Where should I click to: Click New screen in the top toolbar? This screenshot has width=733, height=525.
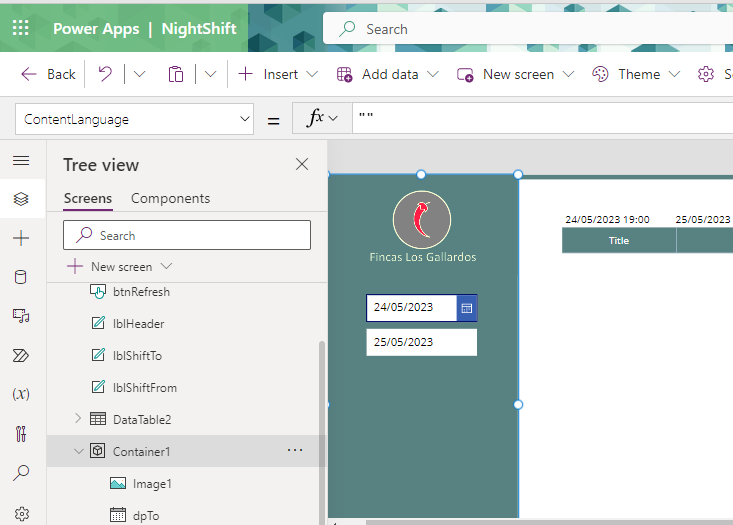515,74
